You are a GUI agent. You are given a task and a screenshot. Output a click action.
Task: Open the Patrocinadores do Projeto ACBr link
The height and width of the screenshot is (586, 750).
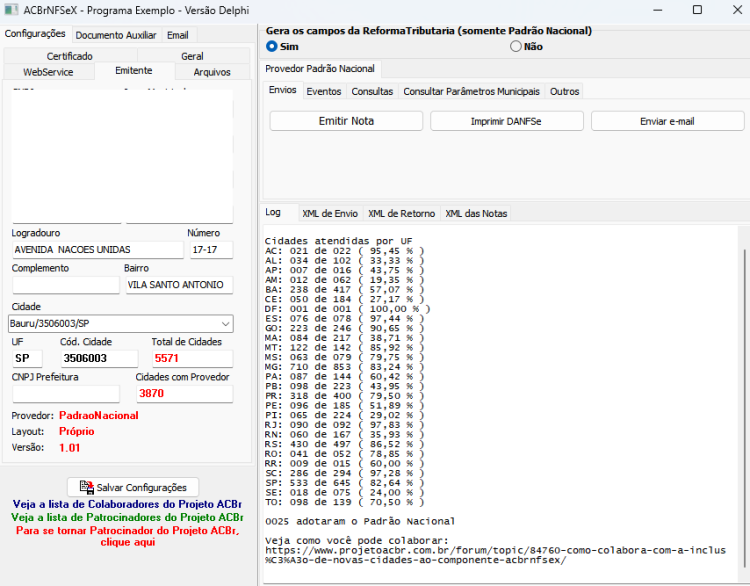[127, 517]
